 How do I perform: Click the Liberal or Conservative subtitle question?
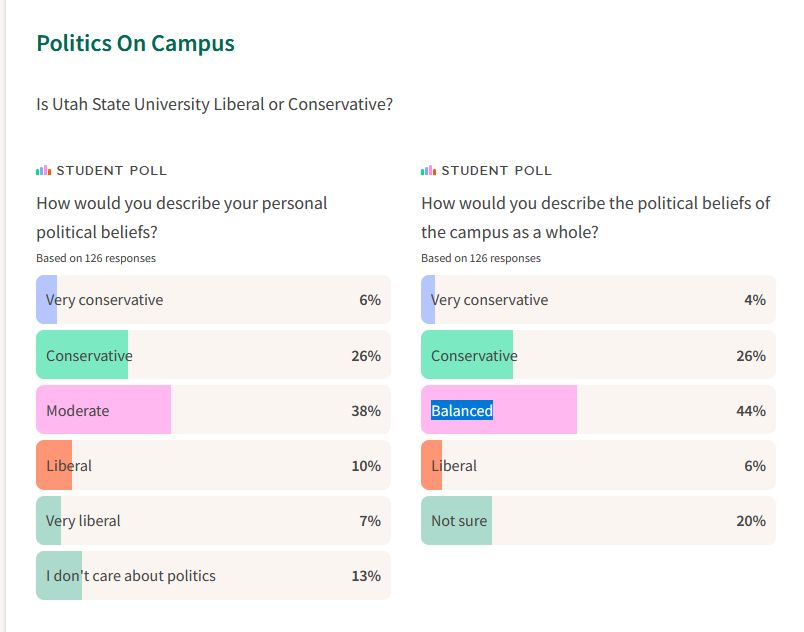click(x=214, y=104)
